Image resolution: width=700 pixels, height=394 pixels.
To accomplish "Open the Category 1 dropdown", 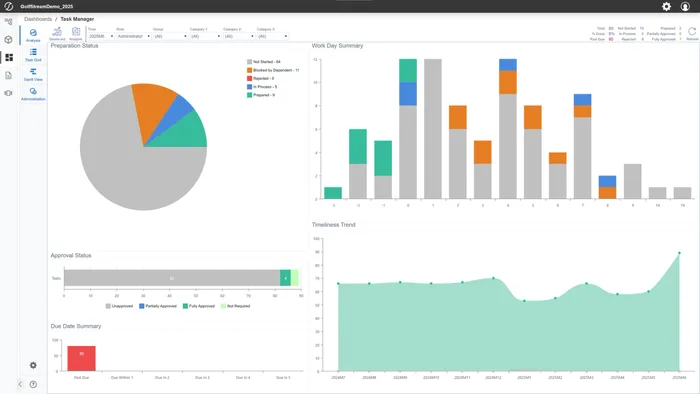I will (x=205, y=36).
